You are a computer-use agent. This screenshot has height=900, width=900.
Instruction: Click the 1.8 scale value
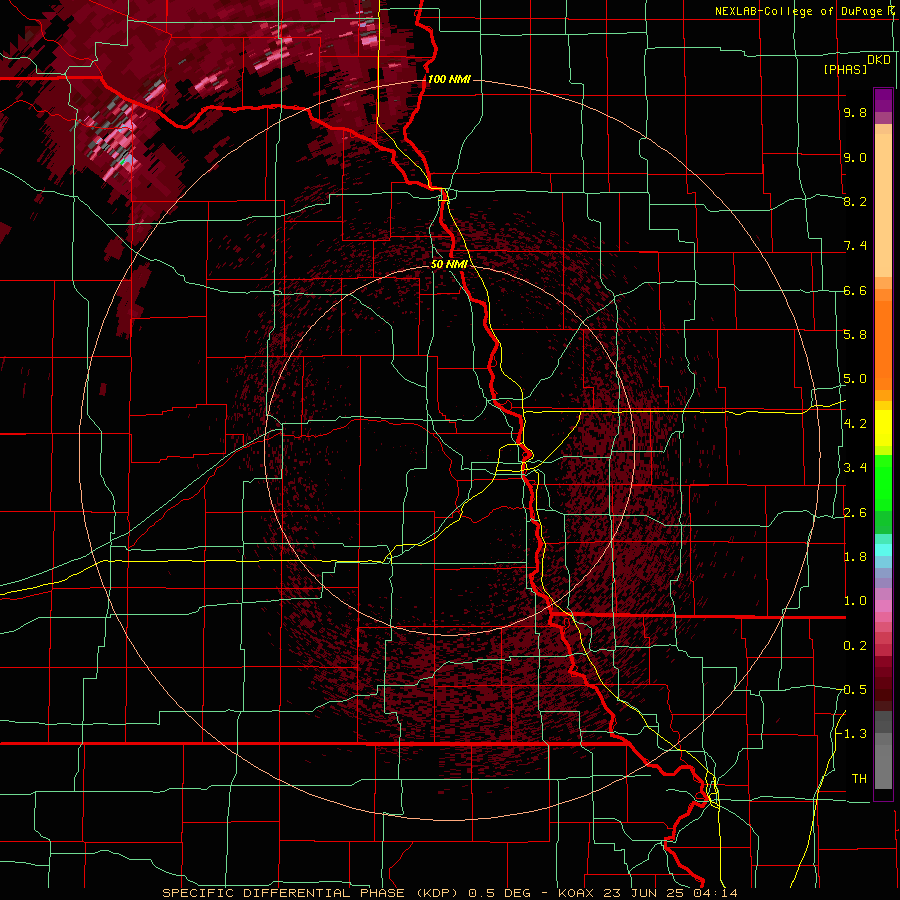click(855, 557)
